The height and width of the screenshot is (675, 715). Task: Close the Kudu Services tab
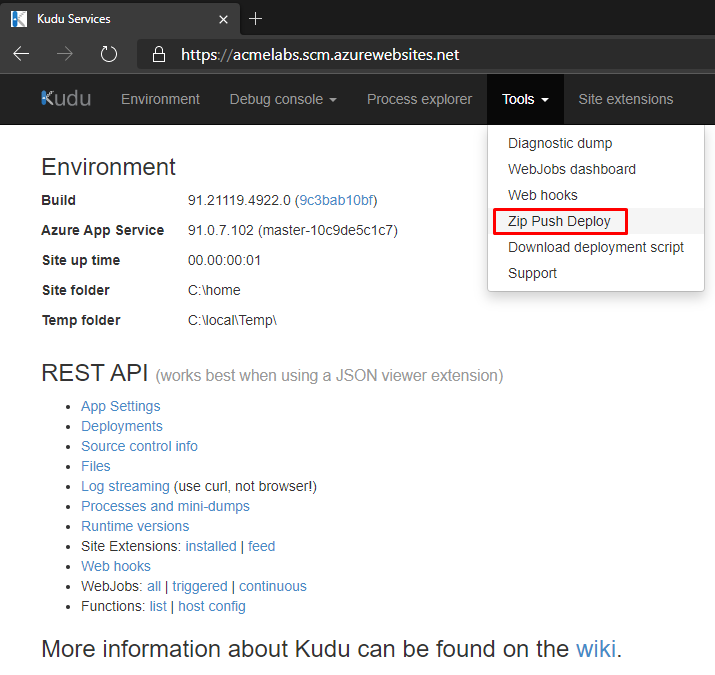point(223,19)
